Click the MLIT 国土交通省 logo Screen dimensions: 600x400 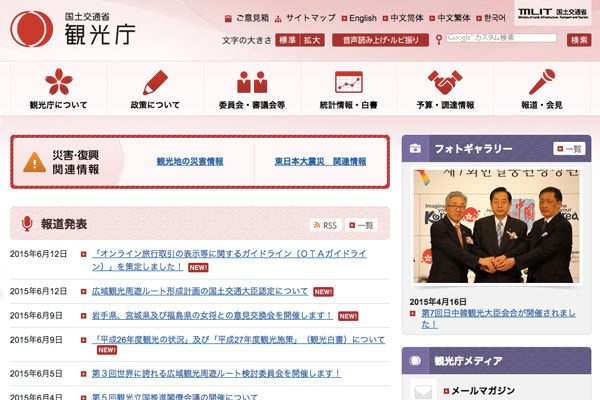point(553,13)
